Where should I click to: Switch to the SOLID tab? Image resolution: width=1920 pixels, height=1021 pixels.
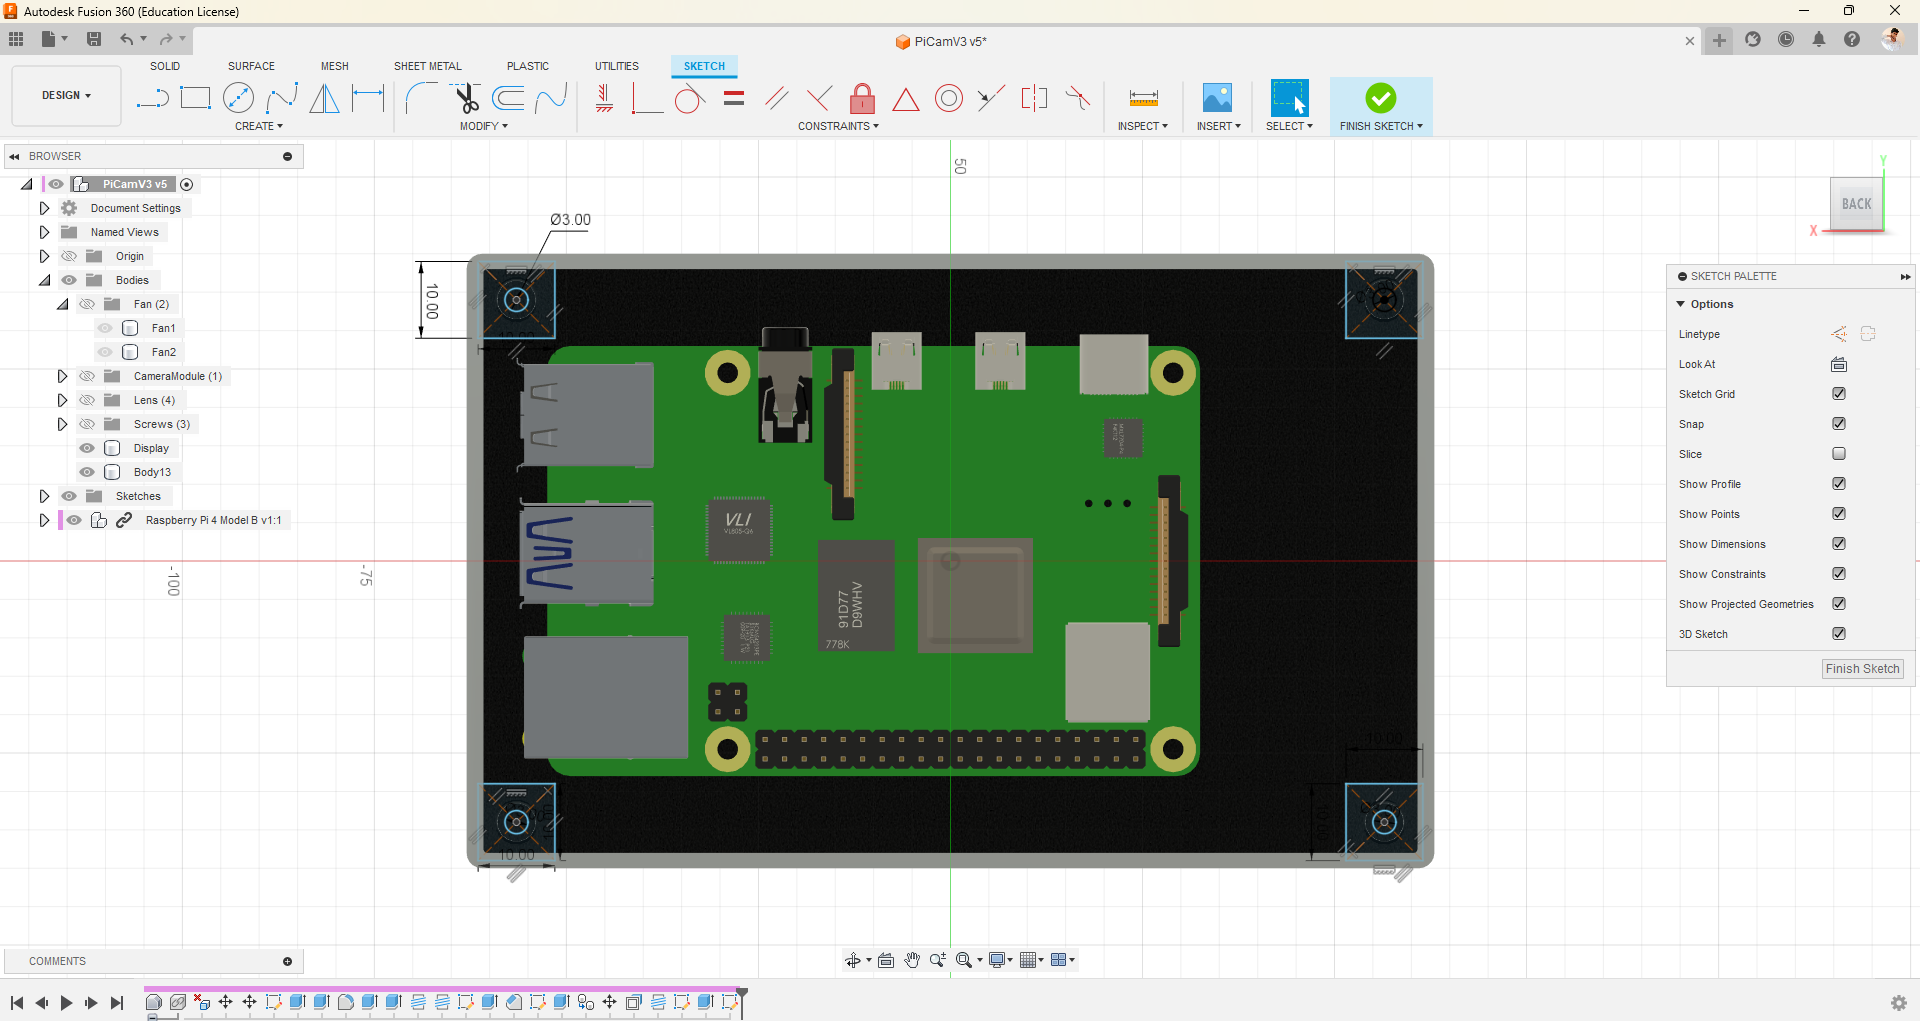click(165, 66)
